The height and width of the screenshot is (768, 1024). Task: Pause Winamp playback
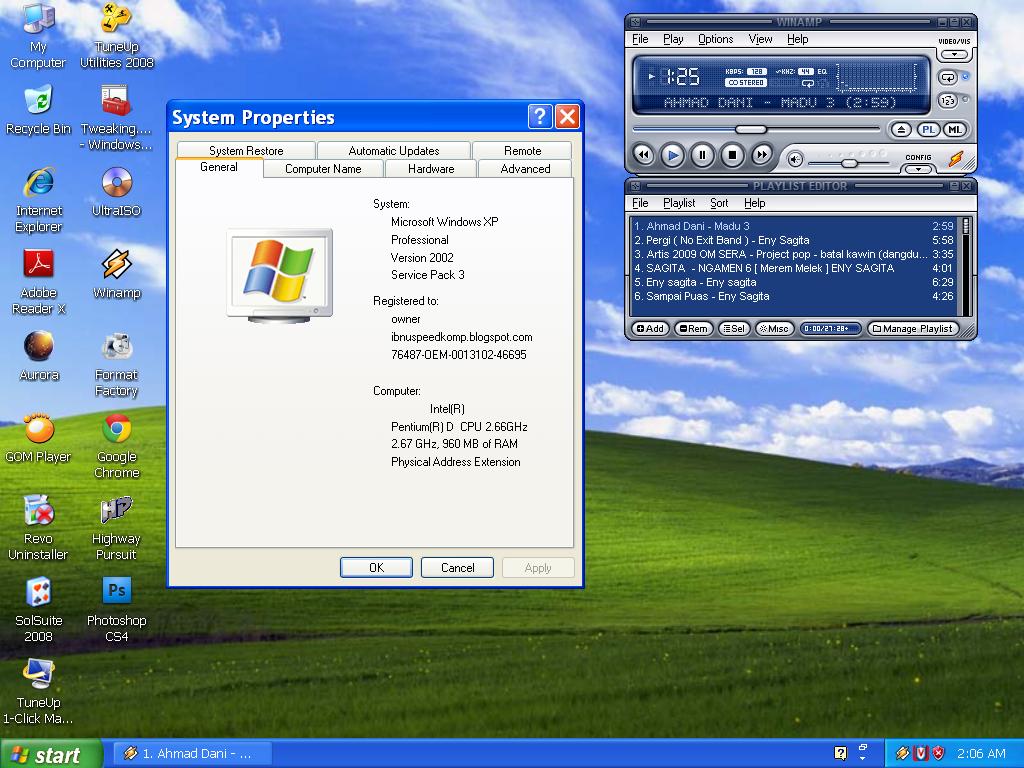click(x=703, y=155)
